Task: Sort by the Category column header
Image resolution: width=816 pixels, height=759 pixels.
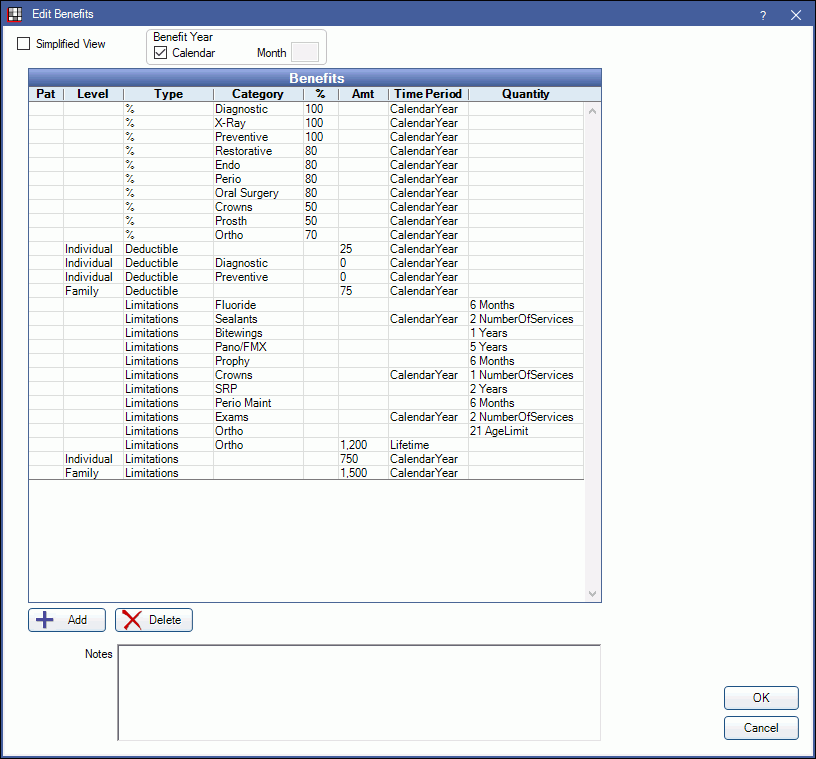Action: point(258,94)
